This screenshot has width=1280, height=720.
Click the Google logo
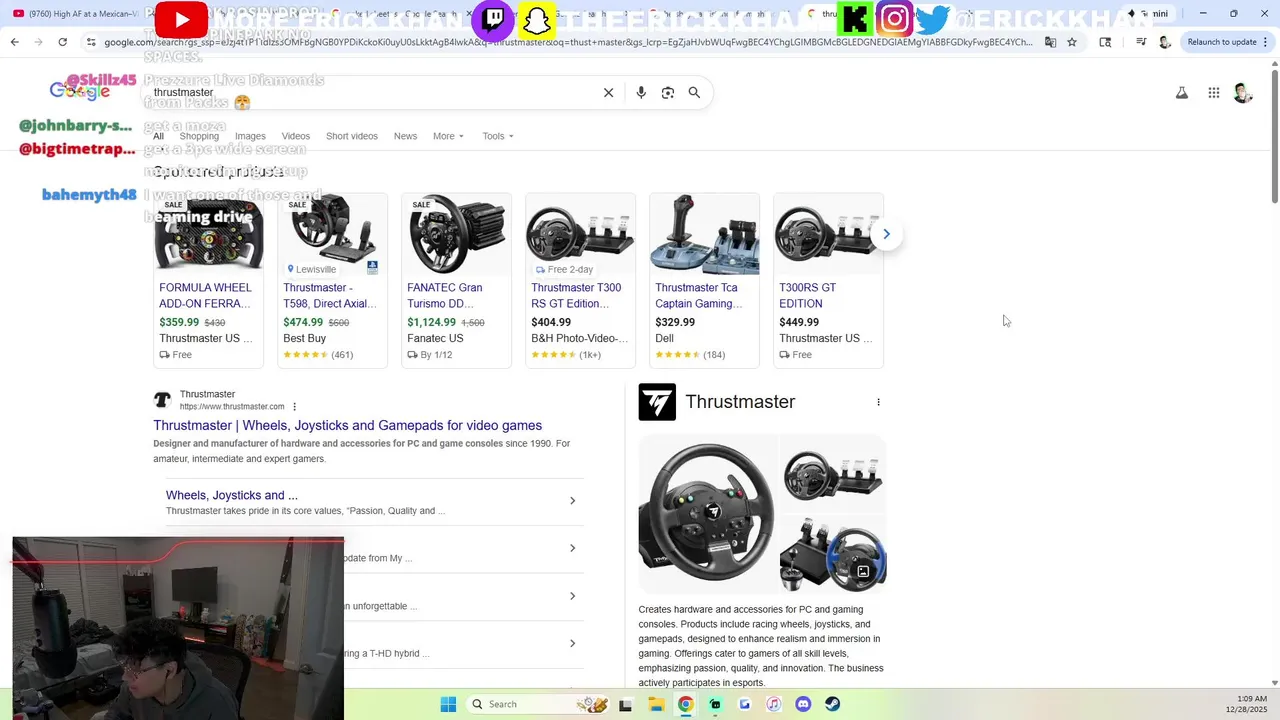pyautogui.click(x=80, y=91)
